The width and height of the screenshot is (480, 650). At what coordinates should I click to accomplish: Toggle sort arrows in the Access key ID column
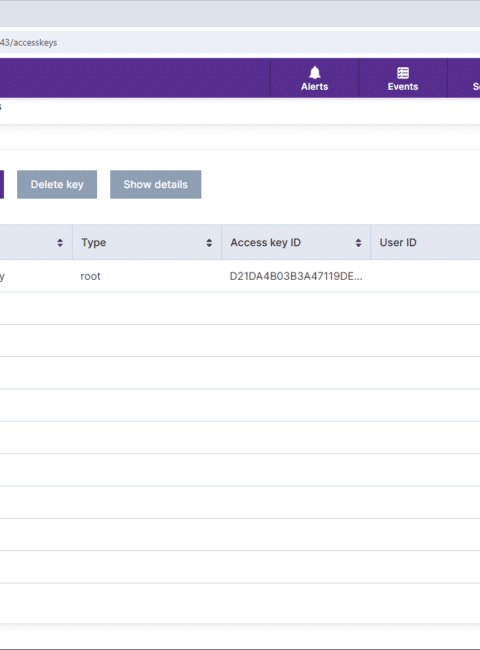click(x=359, y=243)
